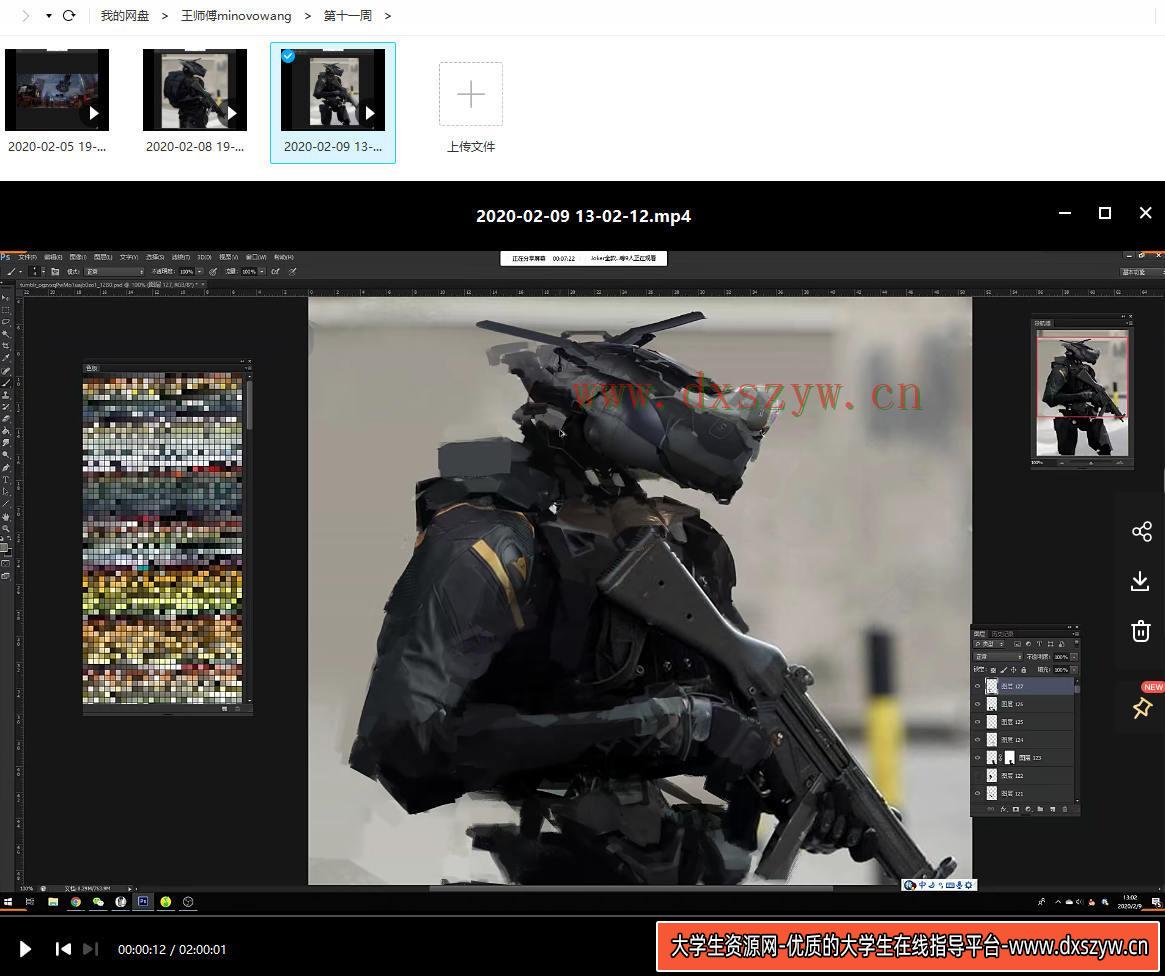Expand the brush flow 100% dropdown arrow

click(262, 272)
